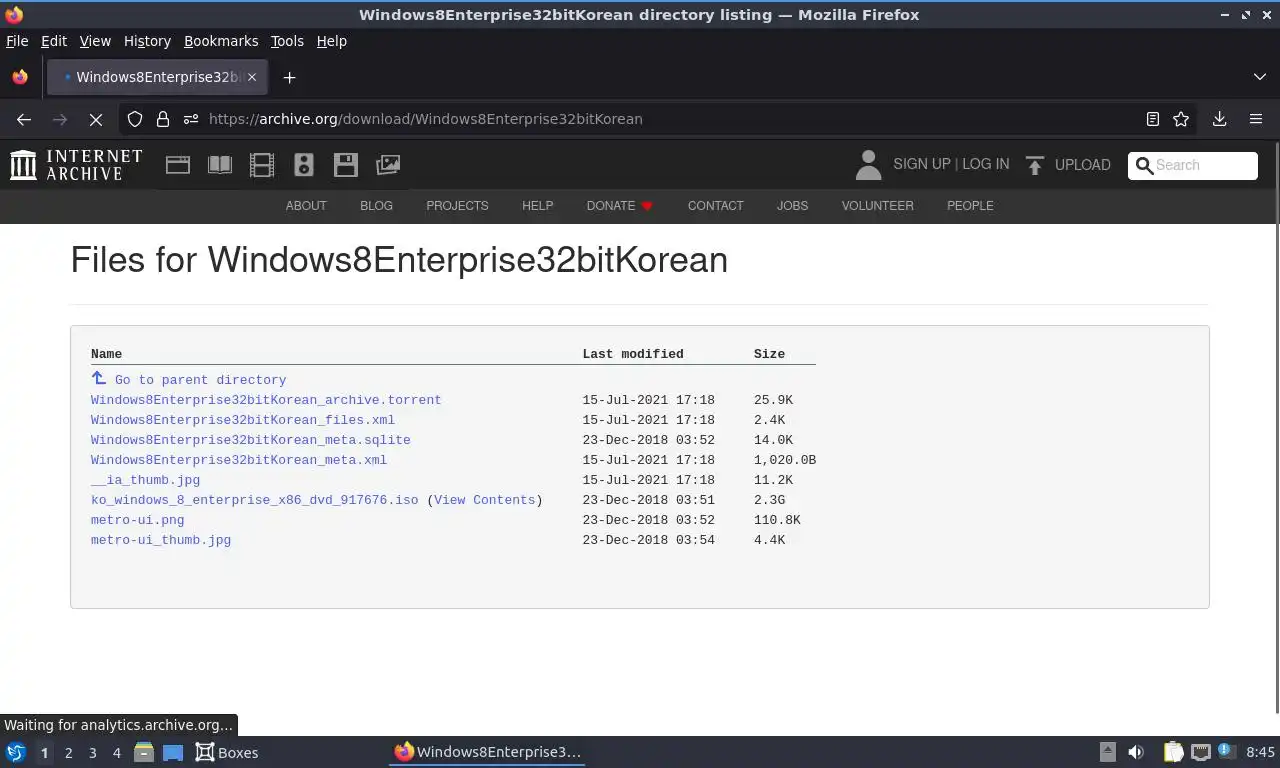Open the desktop start menu icon

click(x=15, y=752)
